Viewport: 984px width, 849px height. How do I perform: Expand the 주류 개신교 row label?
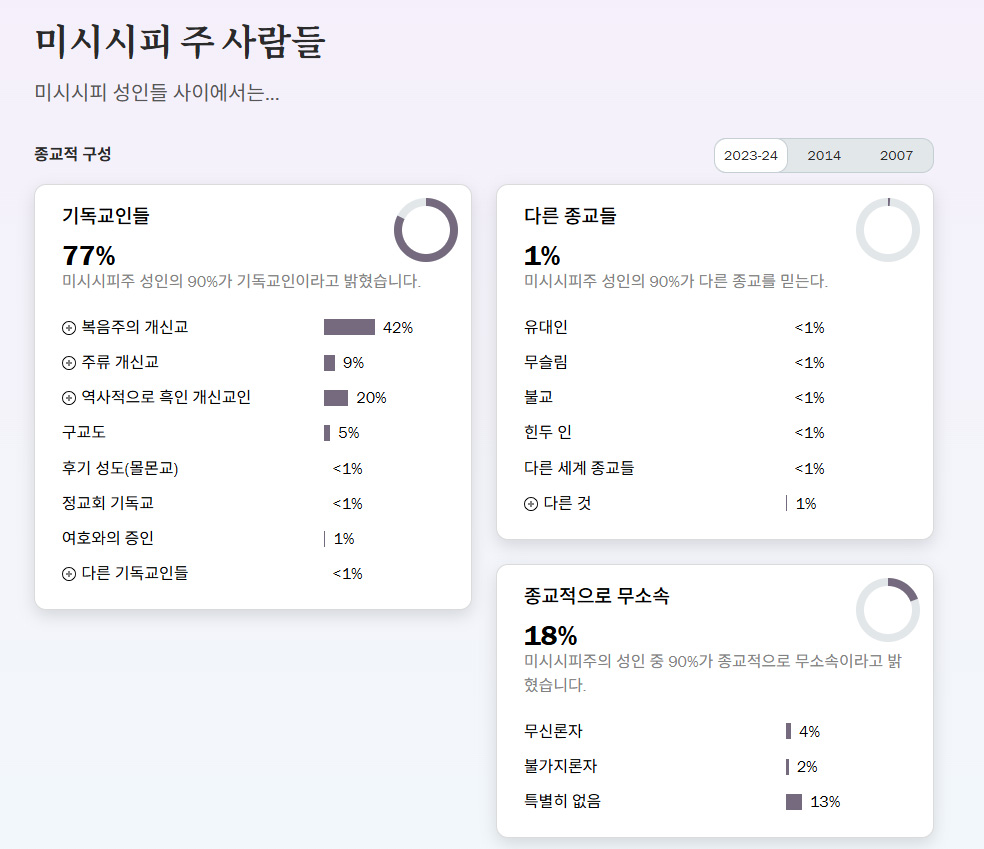pyautogui.click(x=119, y=362)
